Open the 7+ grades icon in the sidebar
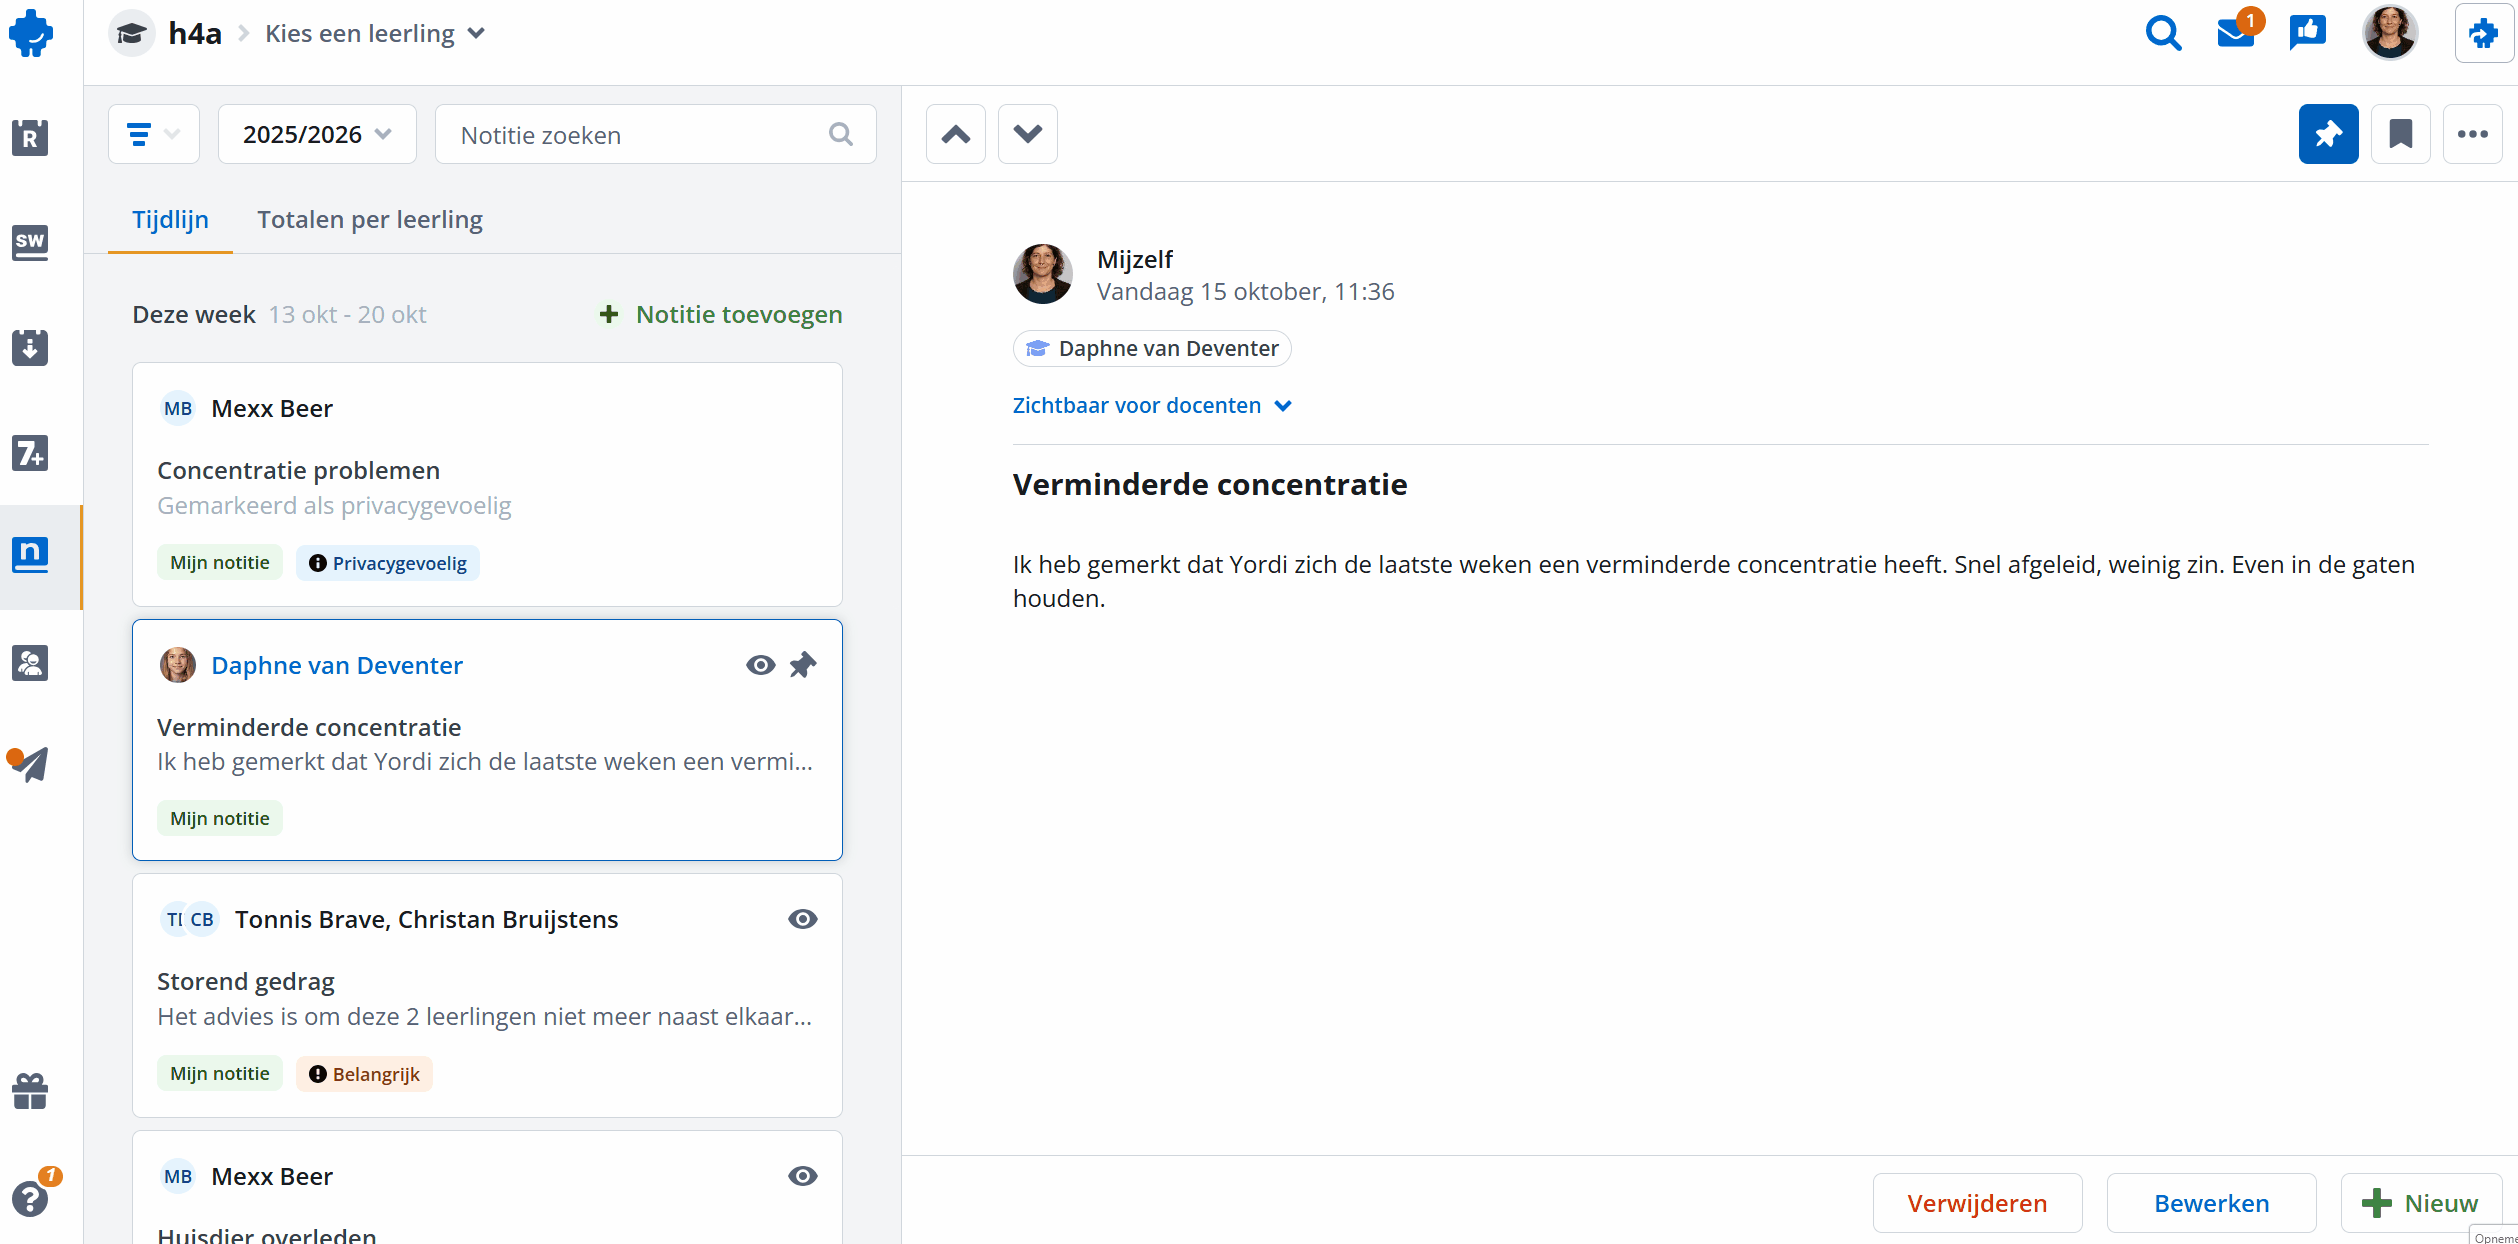Image resolution: width=2518 pixels, height=1244 pixels. point(29,453)
